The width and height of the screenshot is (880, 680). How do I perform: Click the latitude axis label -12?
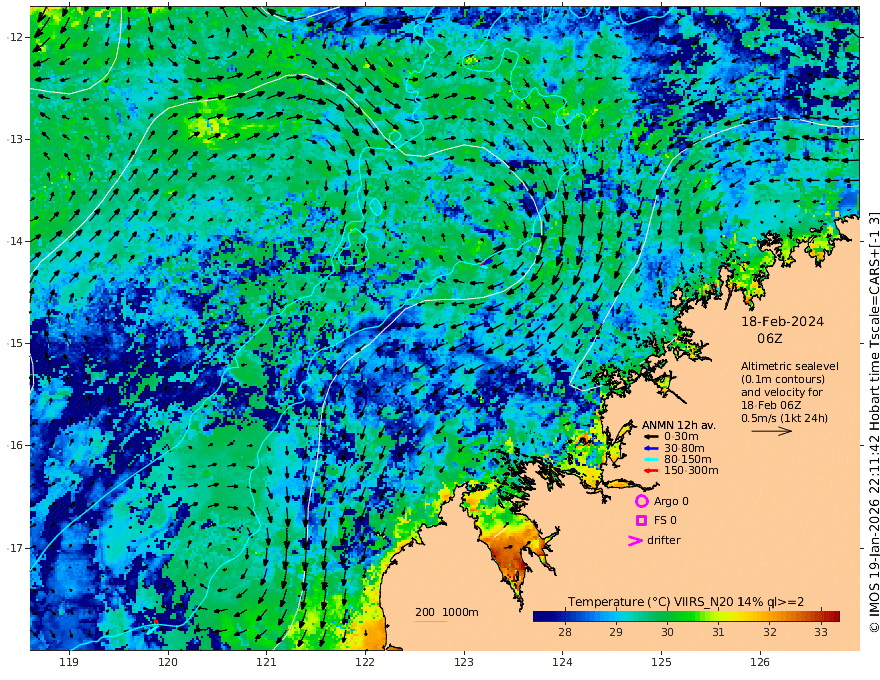pyautogui.click(x=15, y=37)
